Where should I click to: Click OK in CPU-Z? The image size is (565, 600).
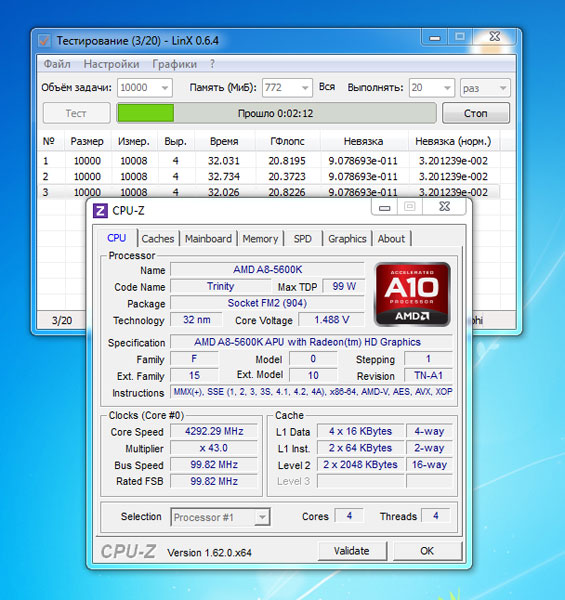[427, 551]
